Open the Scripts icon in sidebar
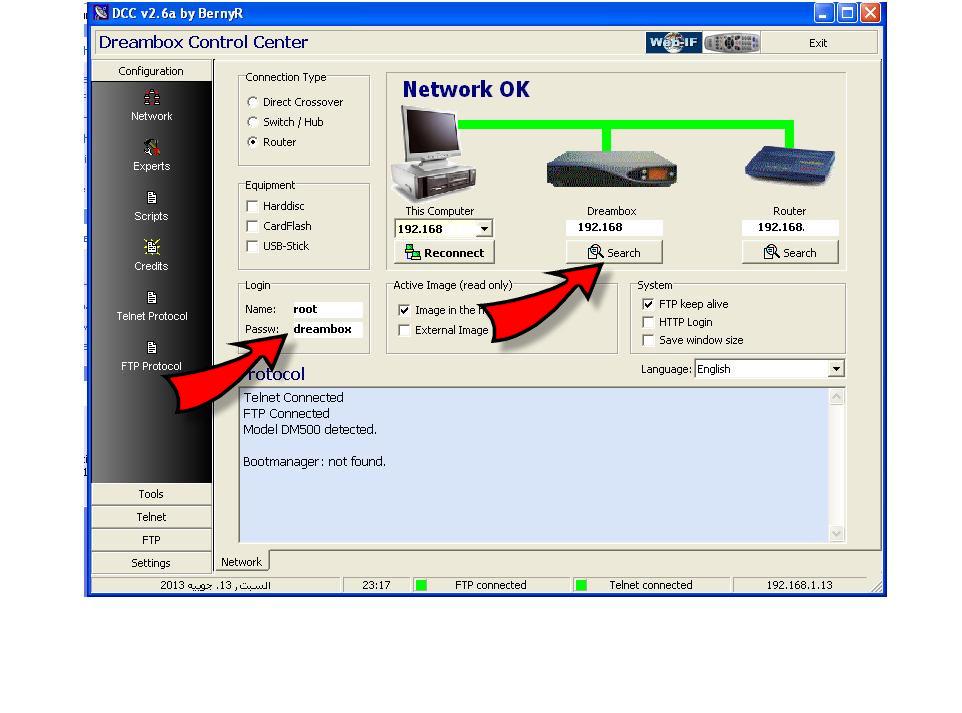Screen dimensions: 962x713 point(152,198)
